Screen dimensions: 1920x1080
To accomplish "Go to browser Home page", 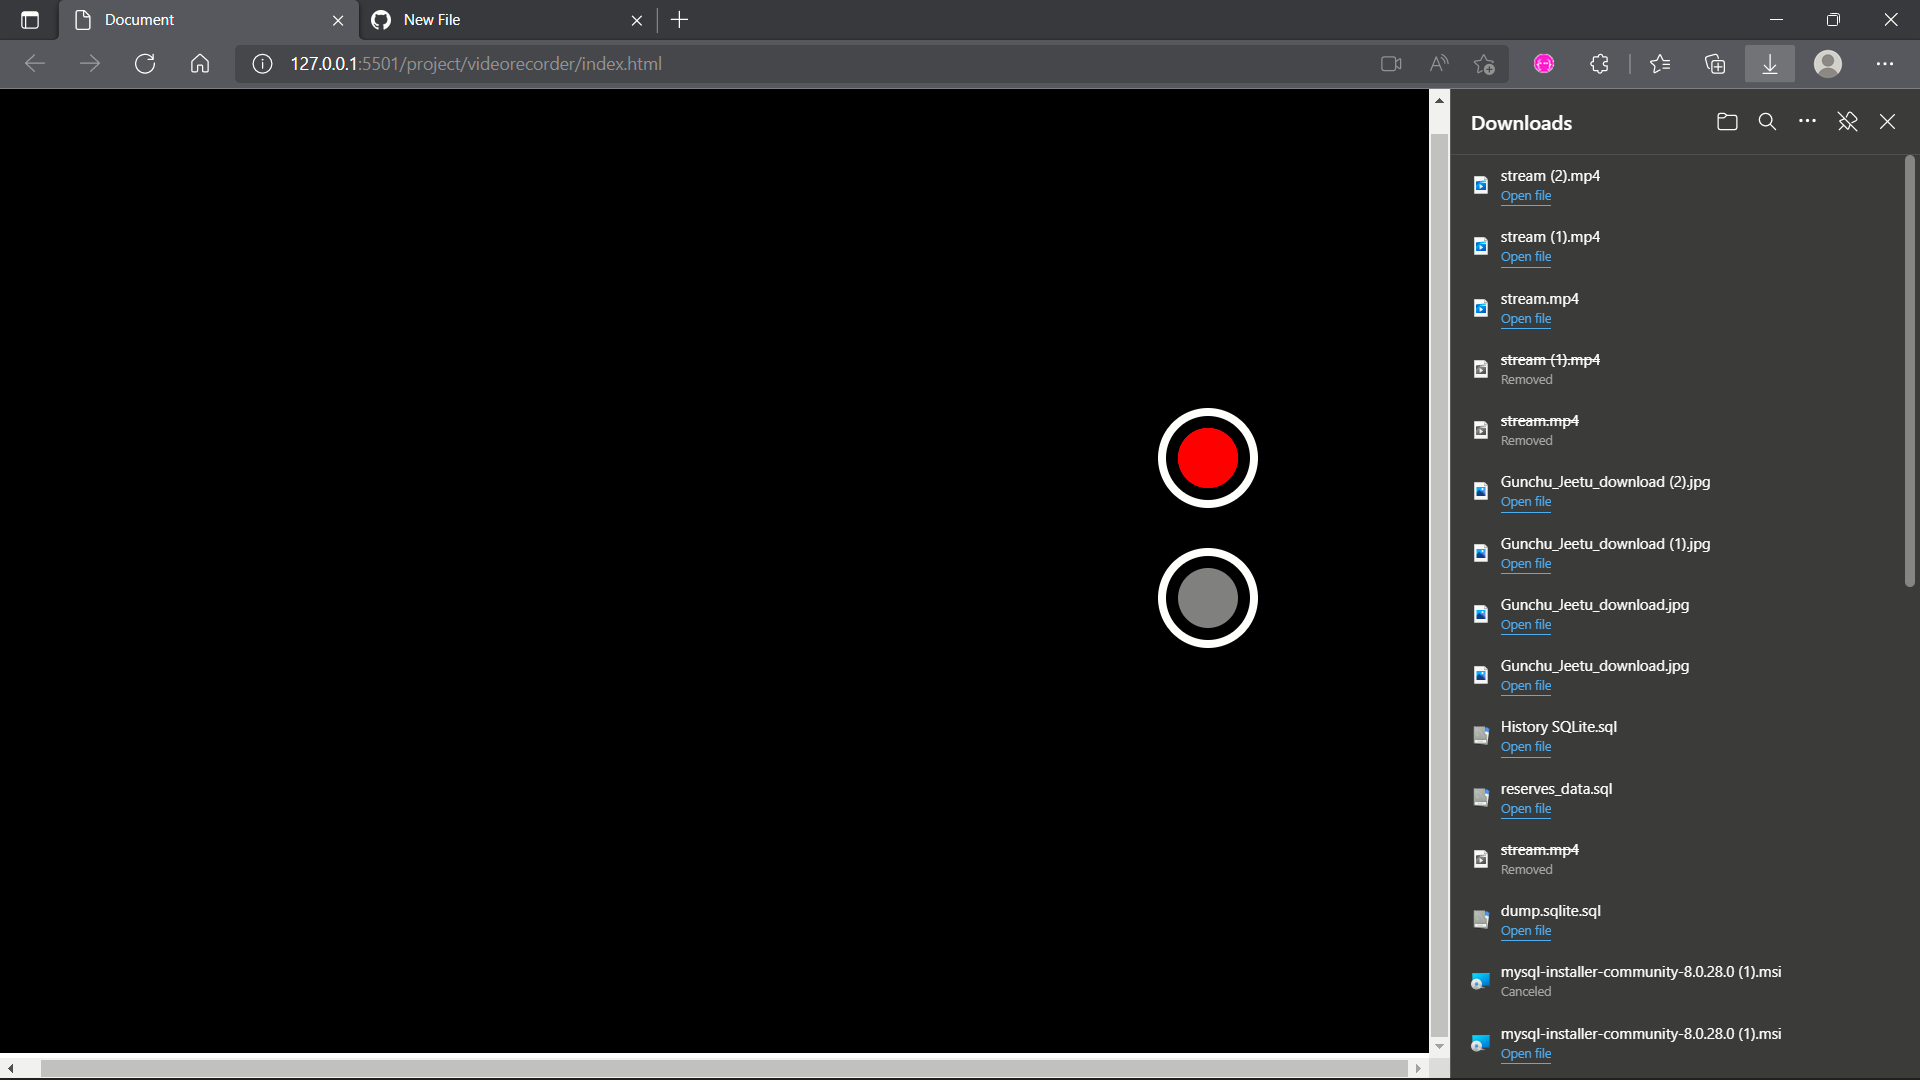I will [200, 64].
